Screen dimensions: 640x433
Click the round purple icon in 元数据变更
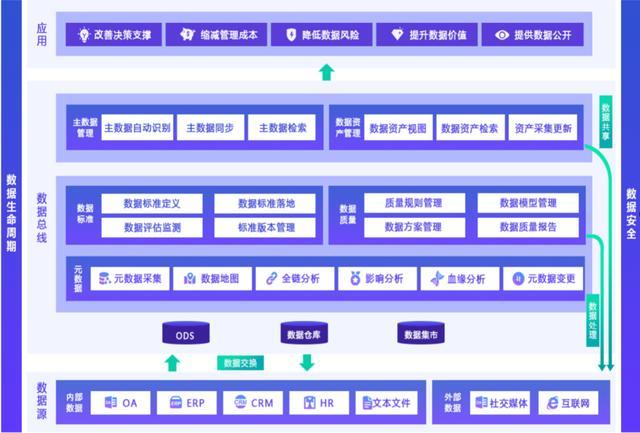pyautogui.click(x=518, y=279)
